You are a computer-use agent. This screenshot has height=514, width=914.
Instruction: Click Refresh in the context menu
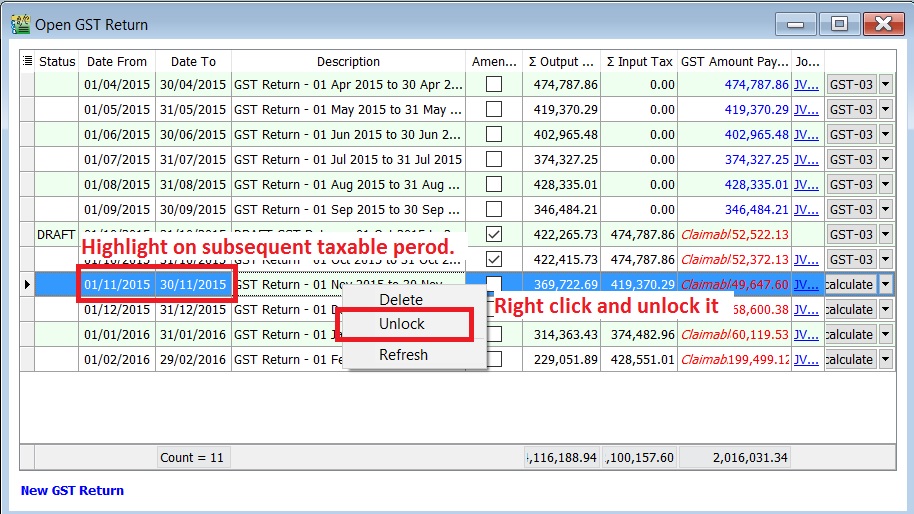(x=403, y=355)
